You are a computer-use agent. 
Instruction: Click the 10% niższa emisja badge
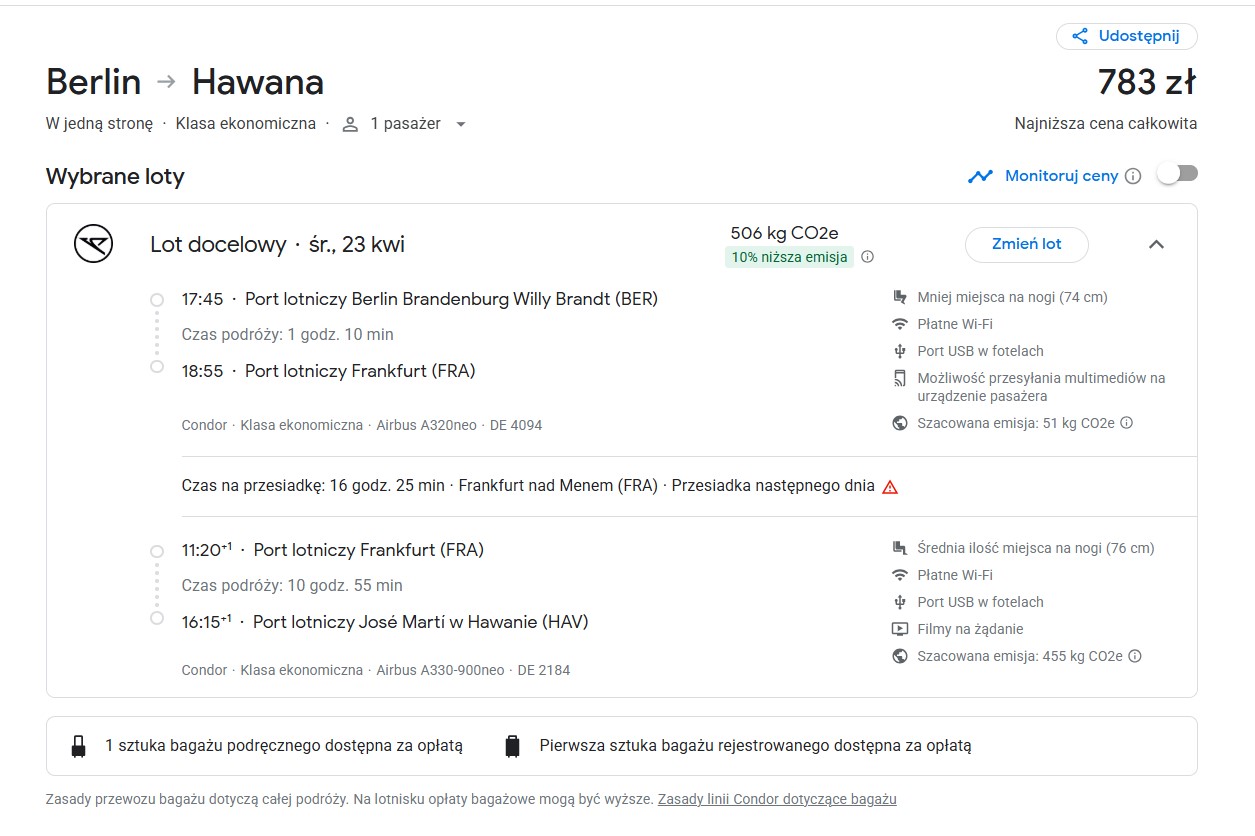point(789,257)
